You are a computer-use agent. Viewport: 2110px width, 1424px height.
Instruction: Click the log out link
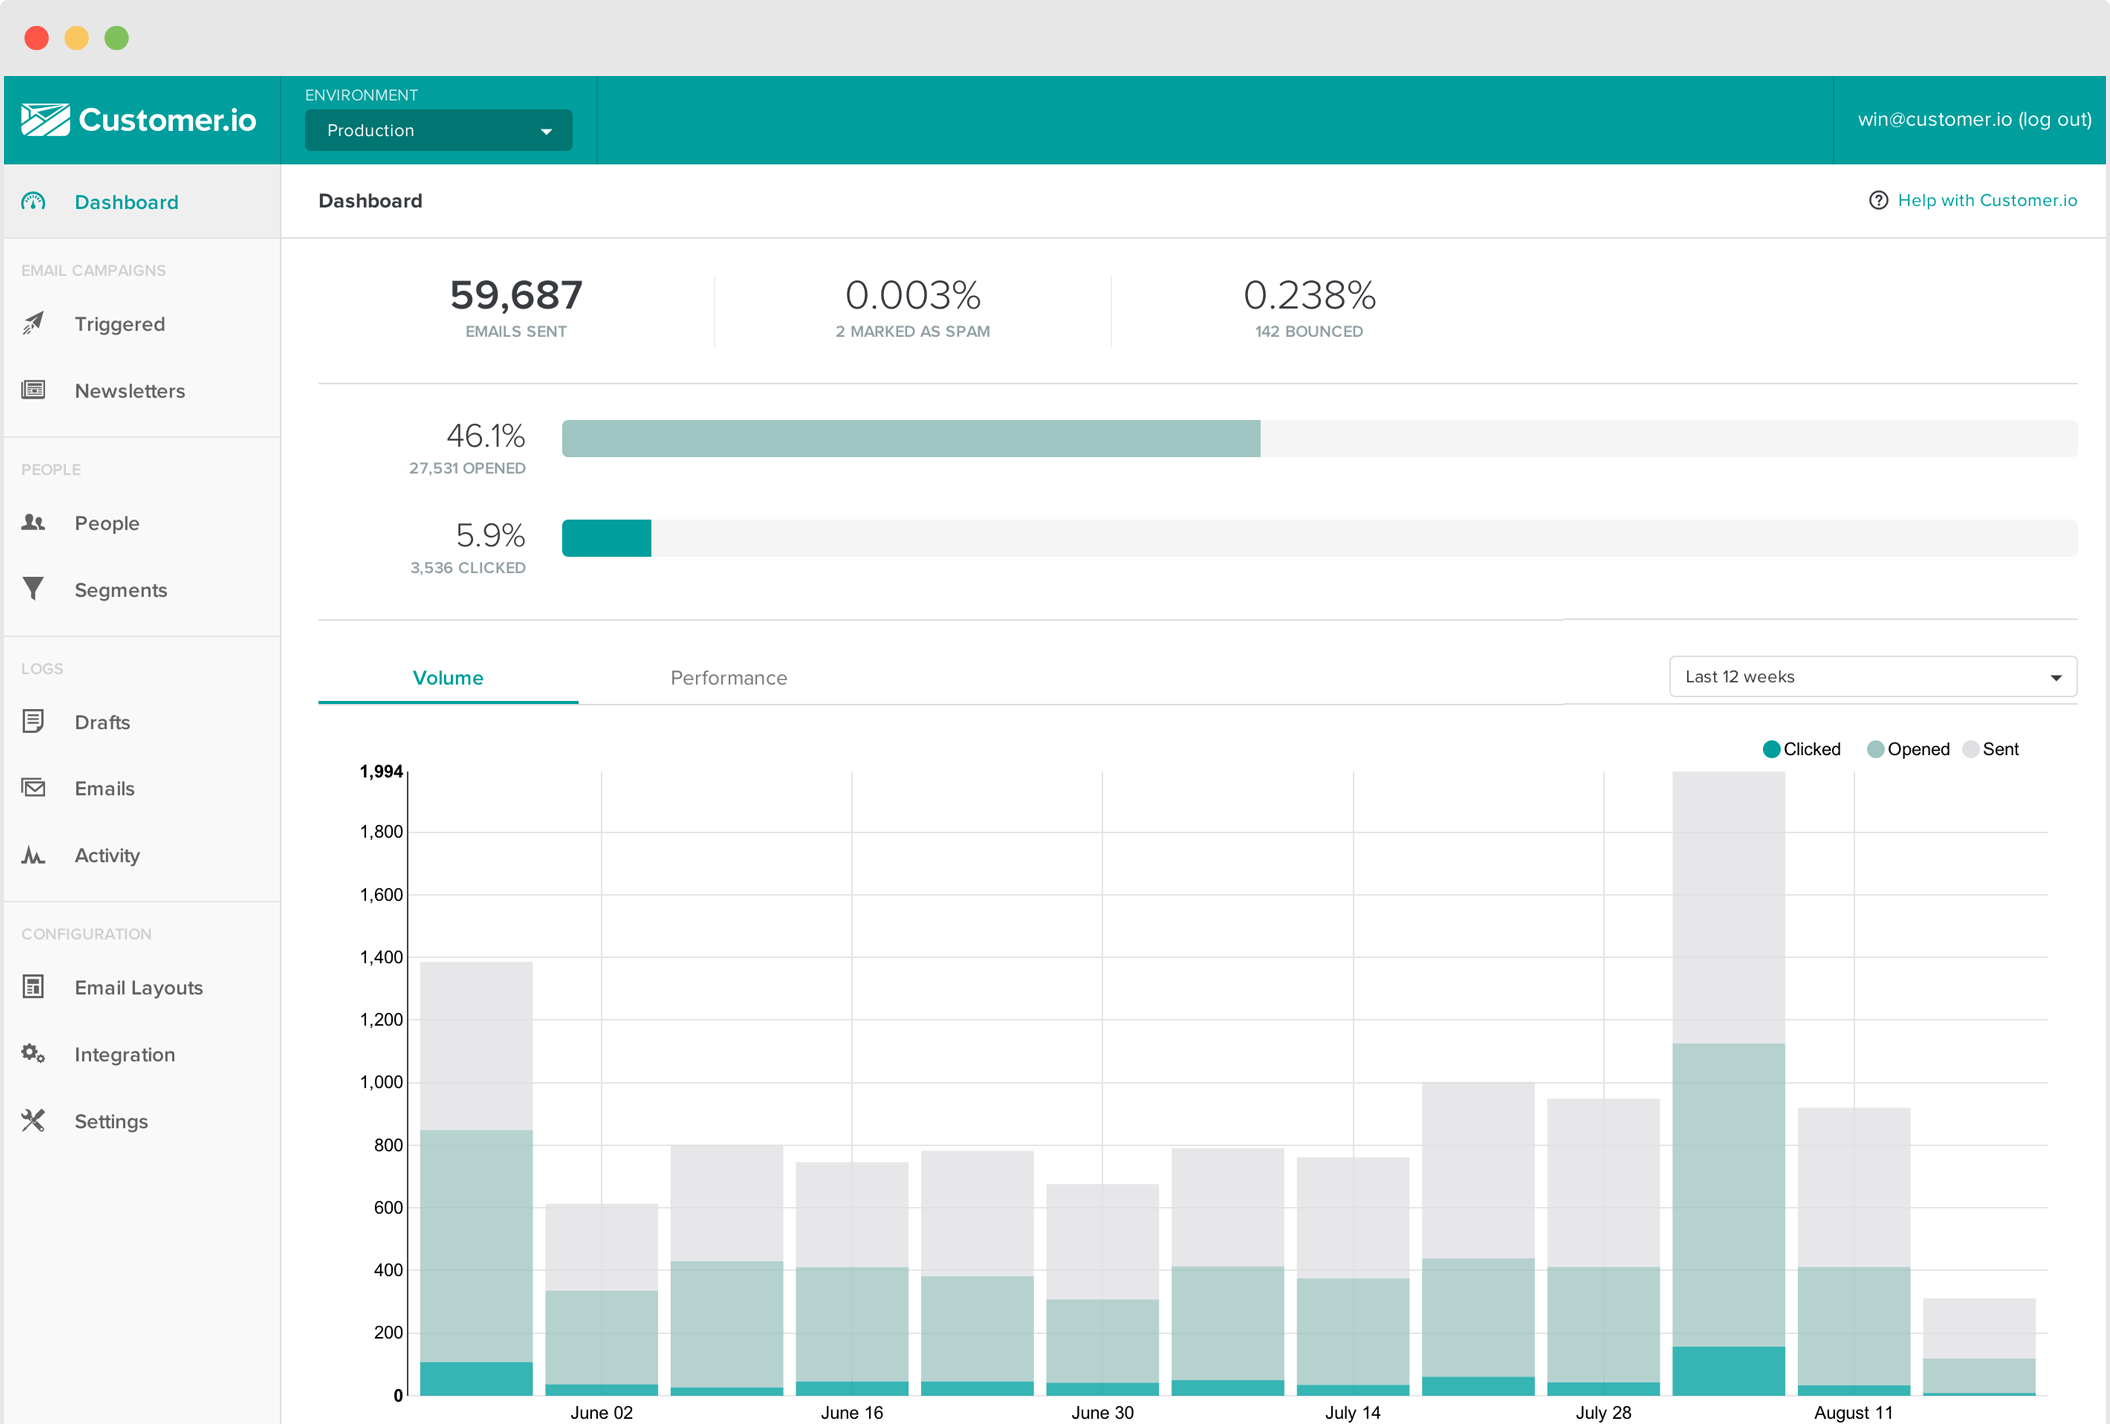(2055, 120)
